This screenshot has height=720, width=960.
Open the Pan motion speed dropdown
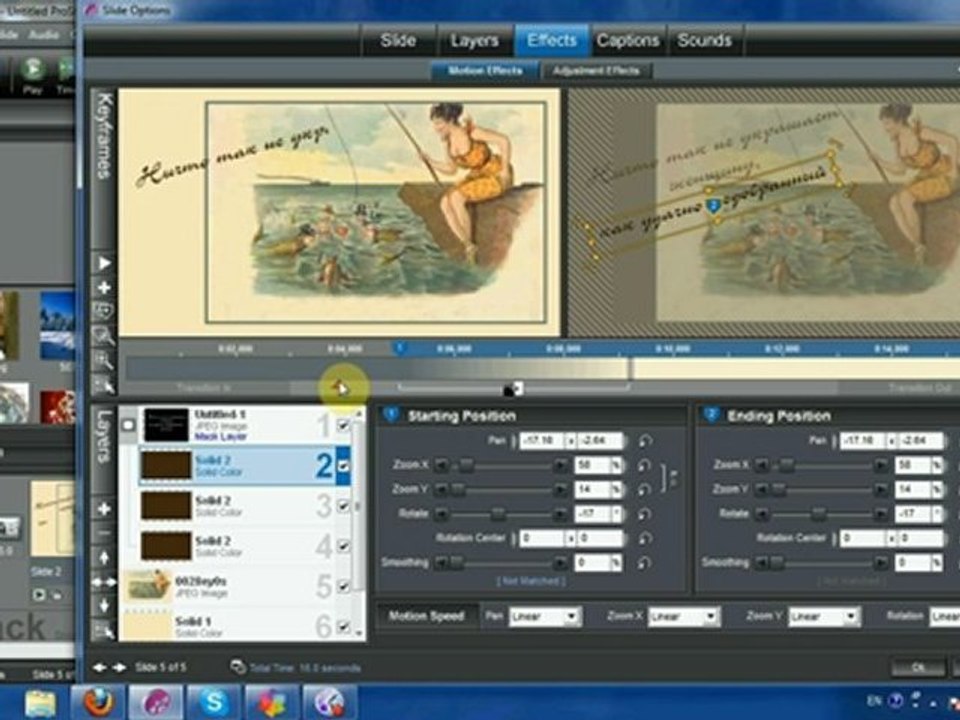pyautogui.click(x=545, y=617)
